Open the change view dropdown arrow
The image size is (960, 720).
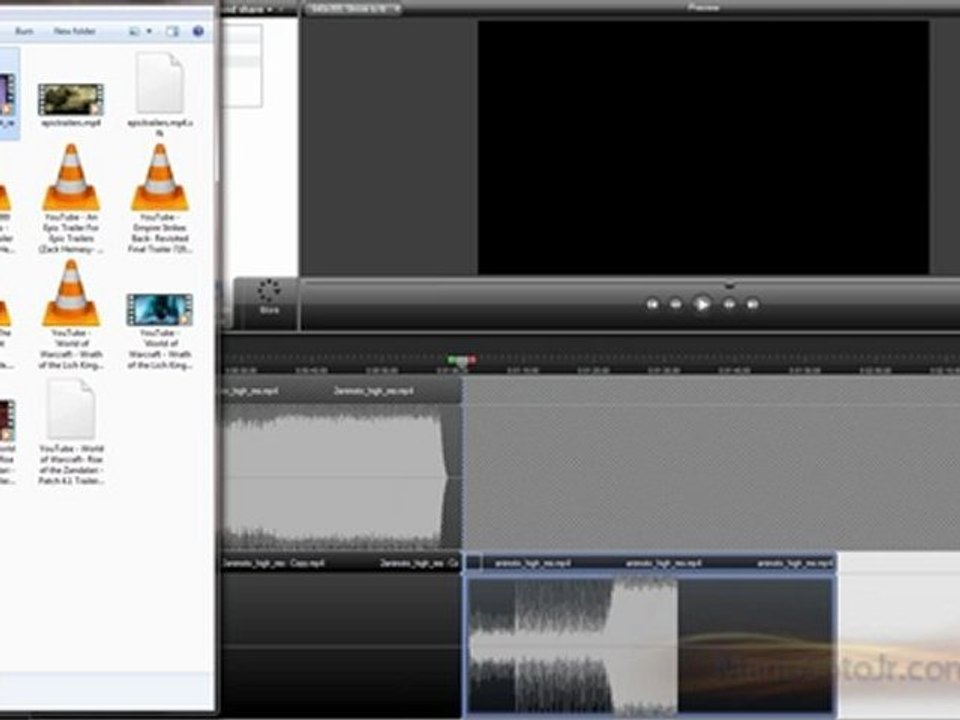[149, 31]
